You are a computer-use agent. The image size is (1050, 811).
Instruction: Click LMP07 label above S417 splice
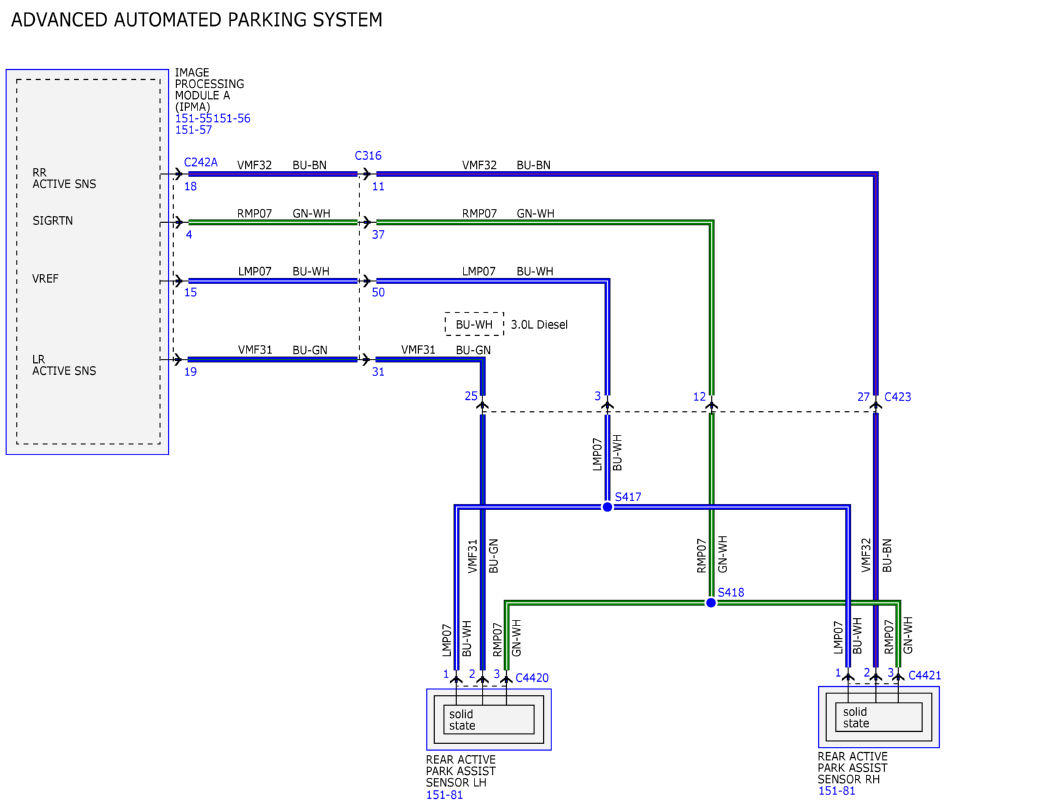click(597, 454)
